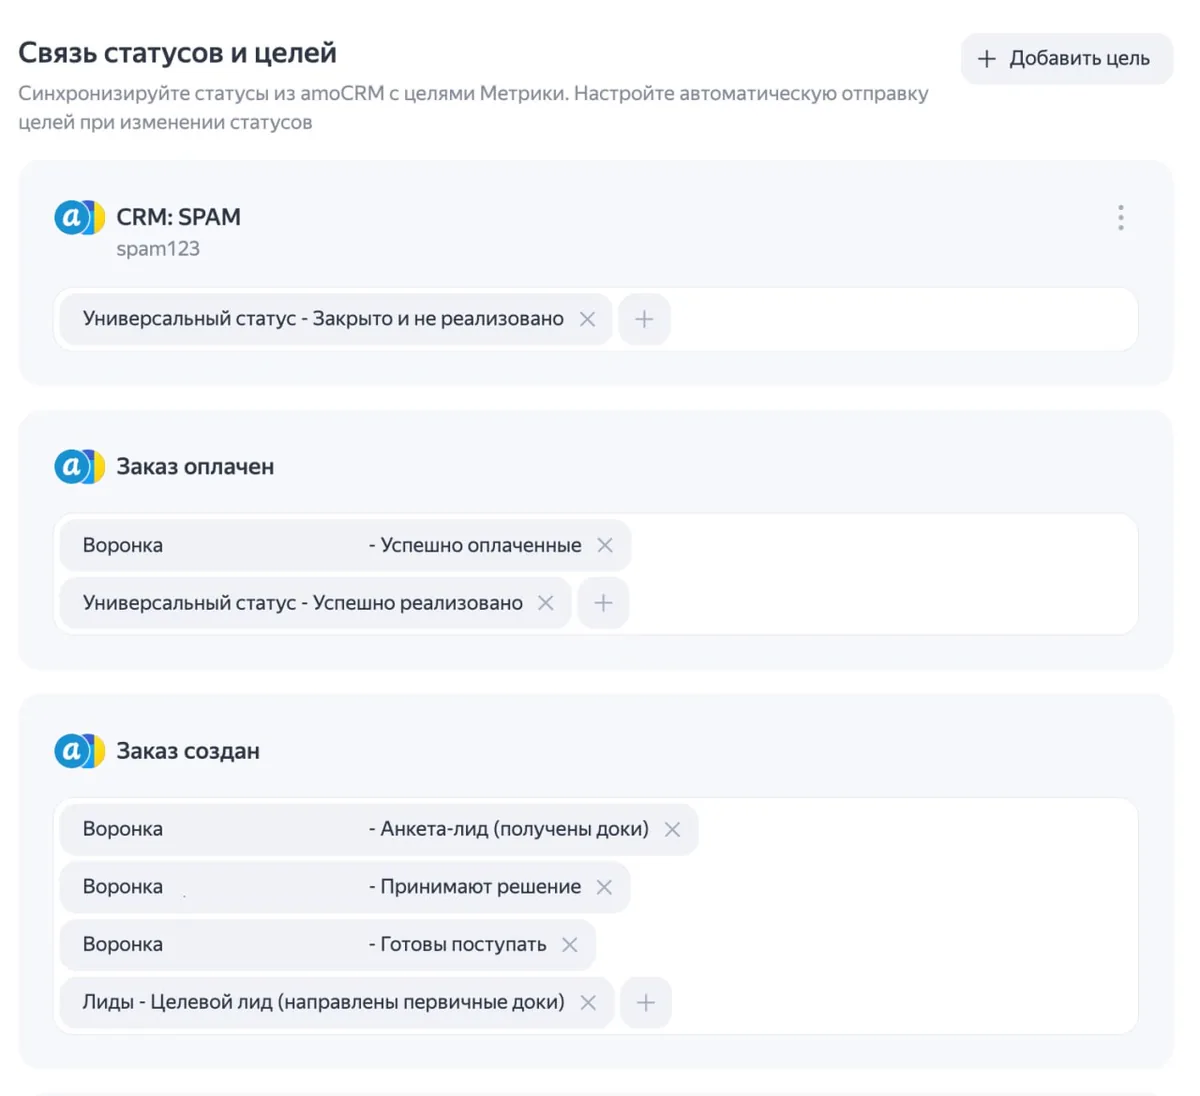The height and width of the screenshot is (1096, 1200).
Task: Click the Воронка - Успешно оплаченные chip
Action: coord(345,545)
